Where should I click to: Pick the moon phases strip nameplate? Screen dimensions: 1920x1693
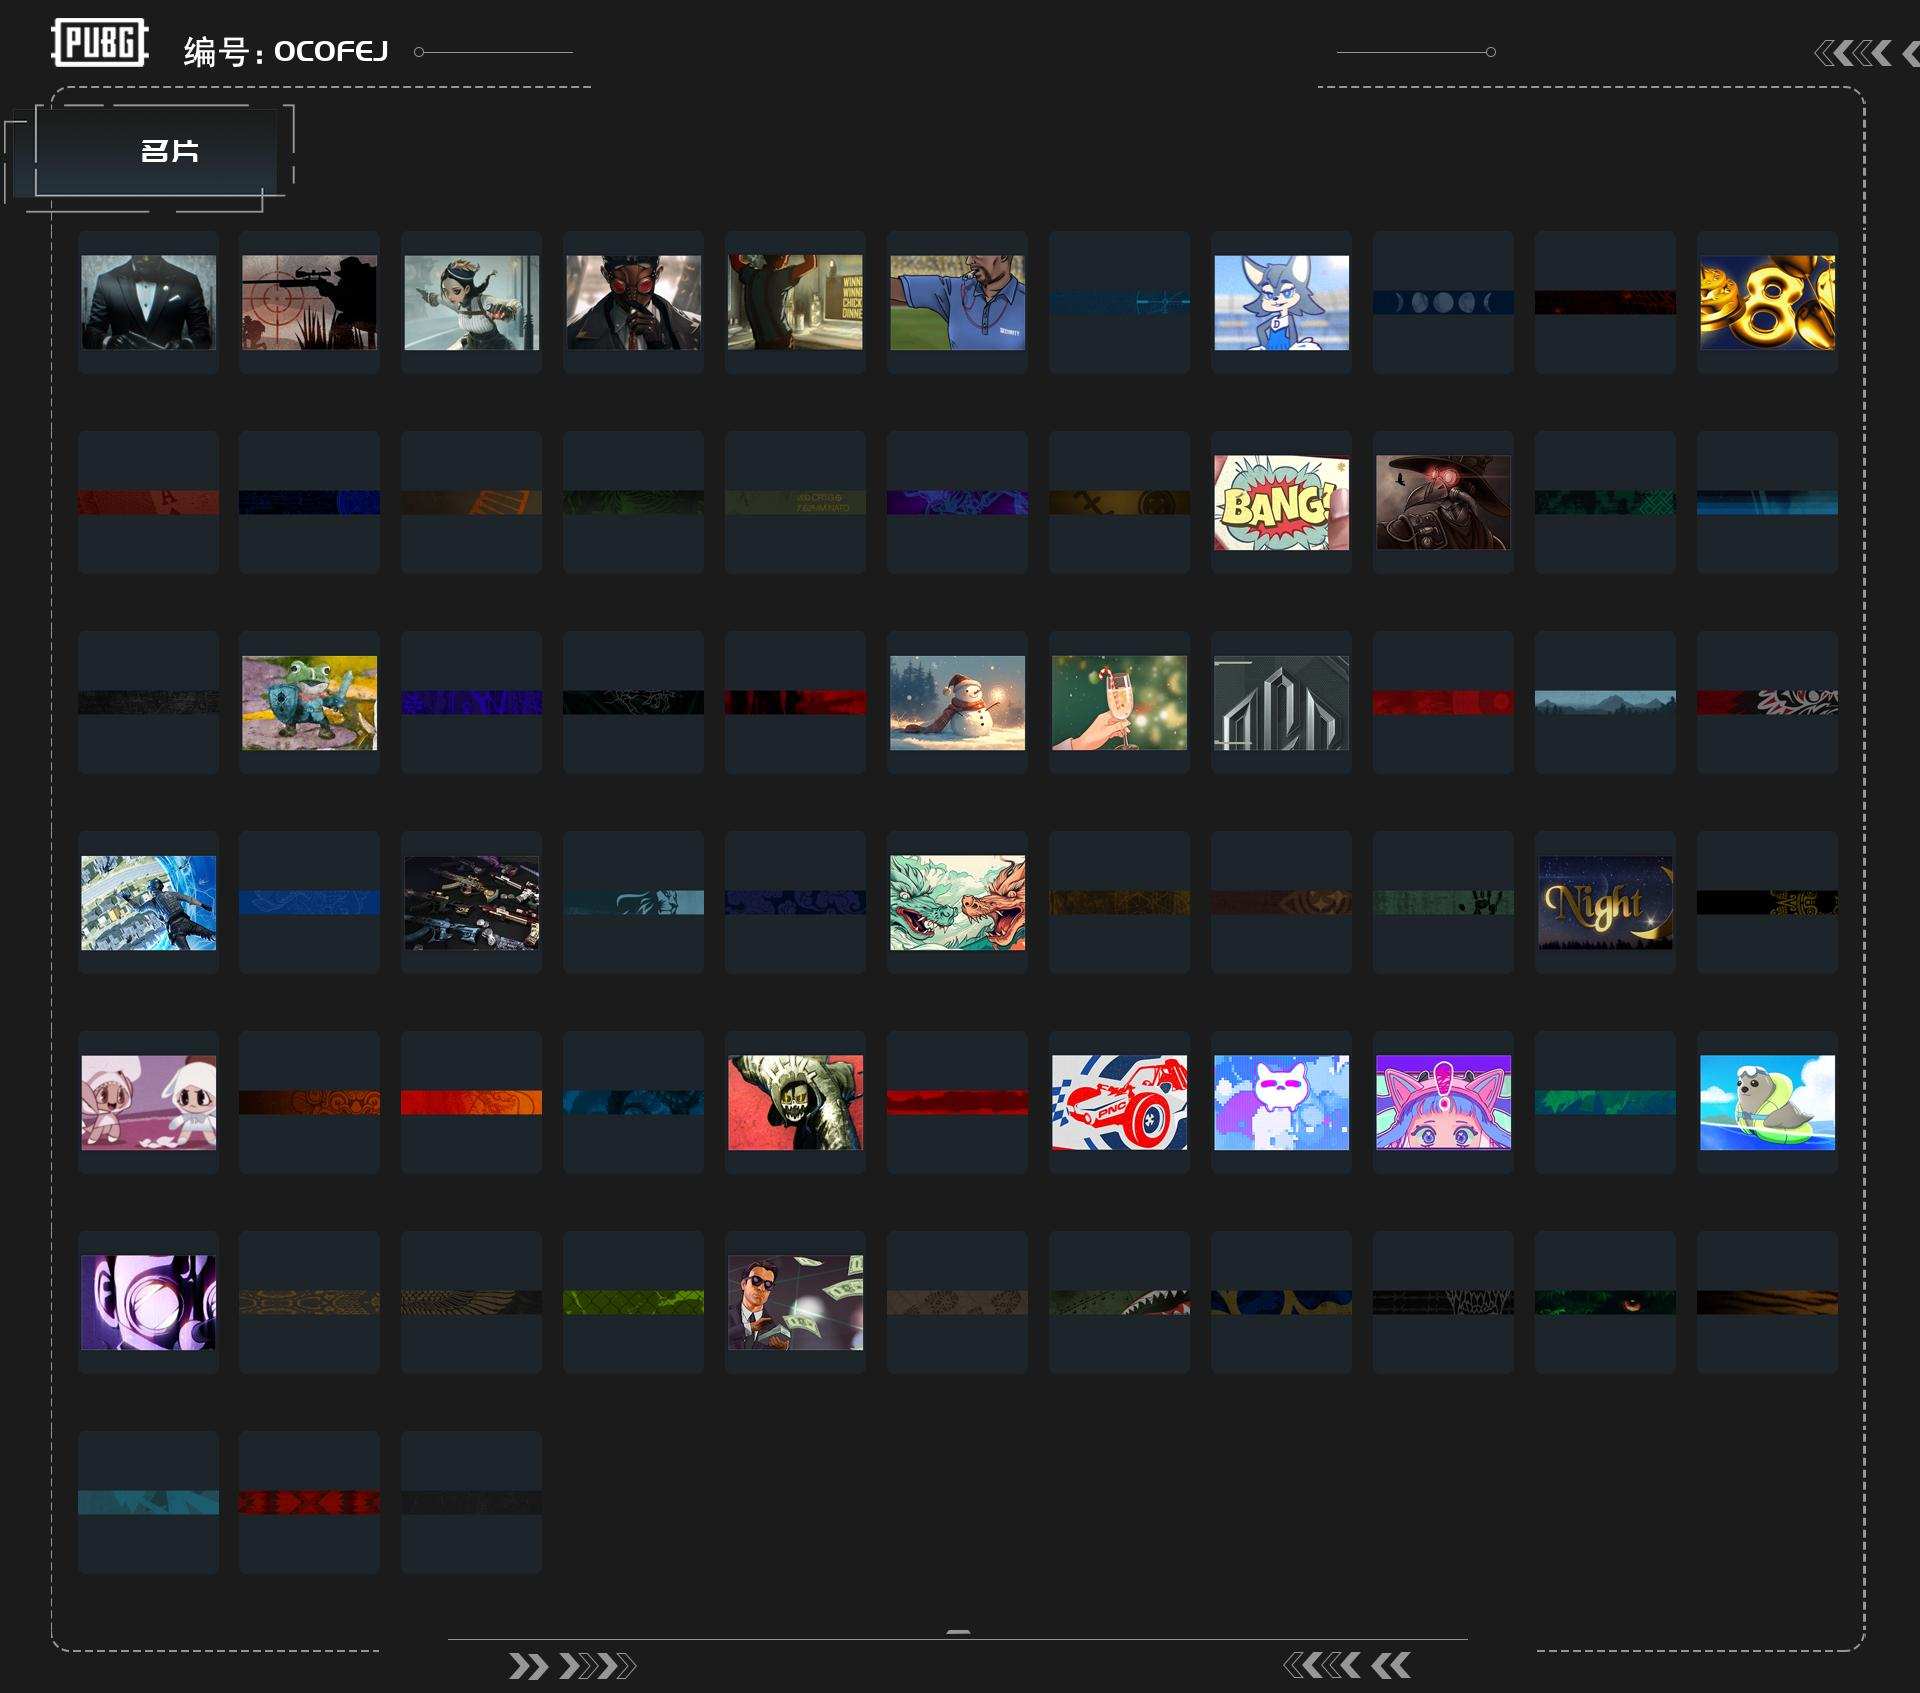click(x=1443, y=302)
